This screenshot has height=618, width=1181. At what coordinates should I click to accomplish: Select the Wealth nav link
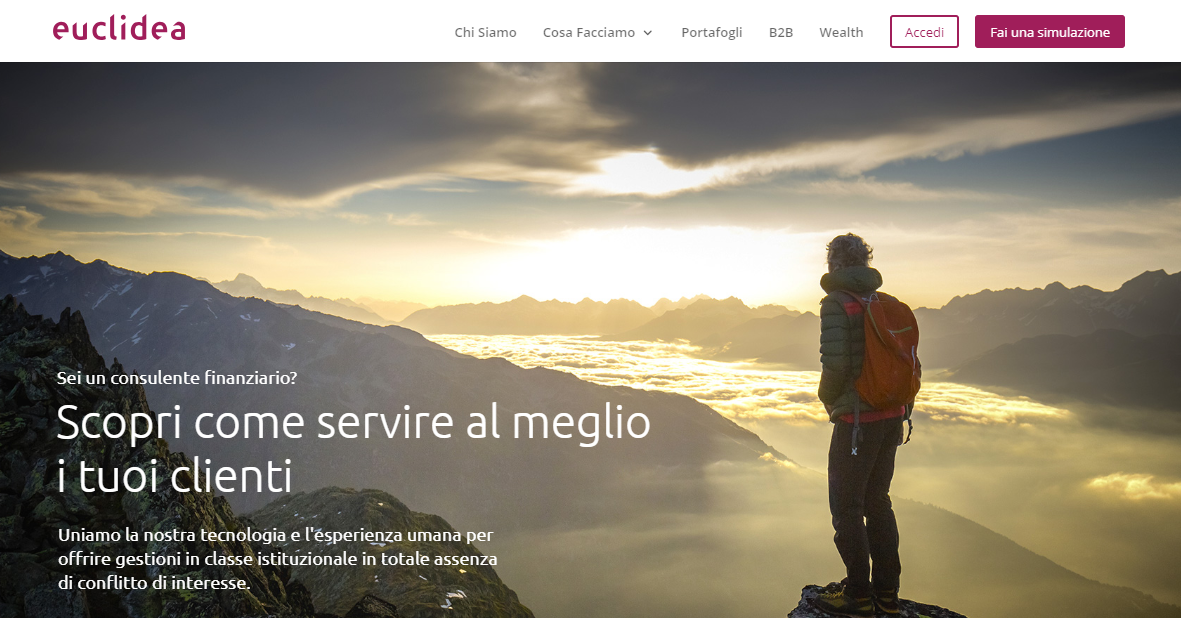841,32
